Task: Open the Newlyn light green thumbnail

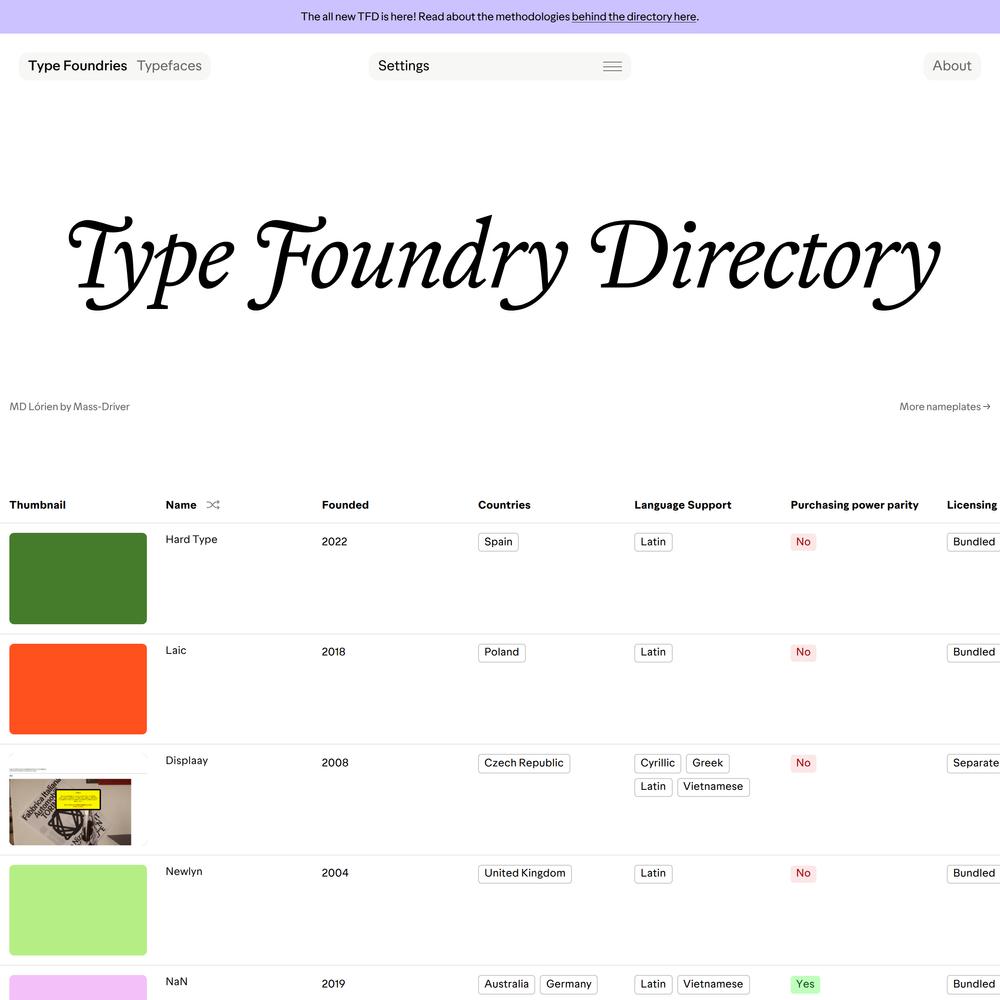Action: click(x=78, y=910)
